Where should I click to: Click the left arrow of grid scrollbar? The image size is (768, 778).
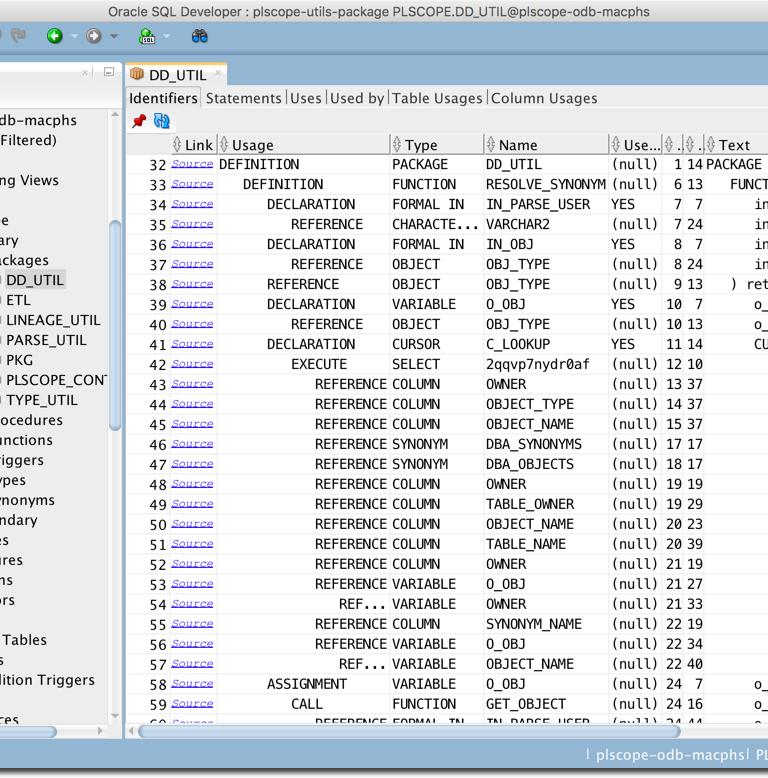click(131, 731)
